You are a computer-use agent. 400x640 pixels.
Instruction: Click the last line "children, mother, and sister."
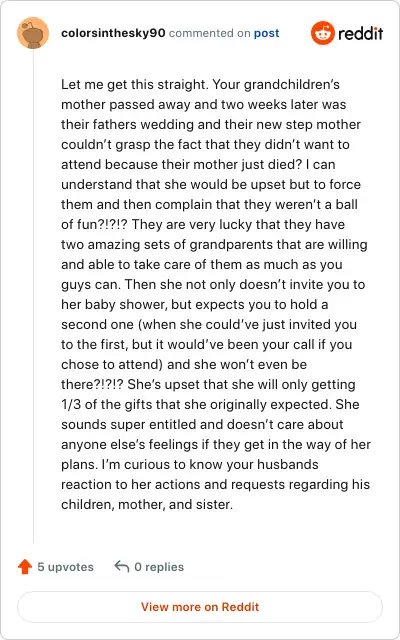(147, 504)
